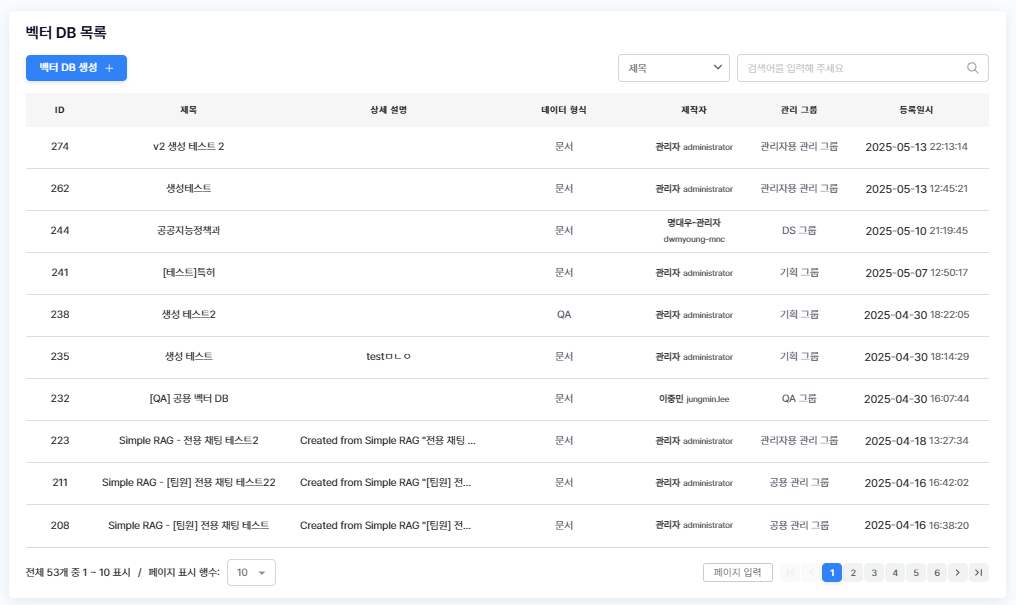This screenshot has width=1016, height=605.
Task: Select the [테스트]특허 row
Action: [x=188, y=272]
